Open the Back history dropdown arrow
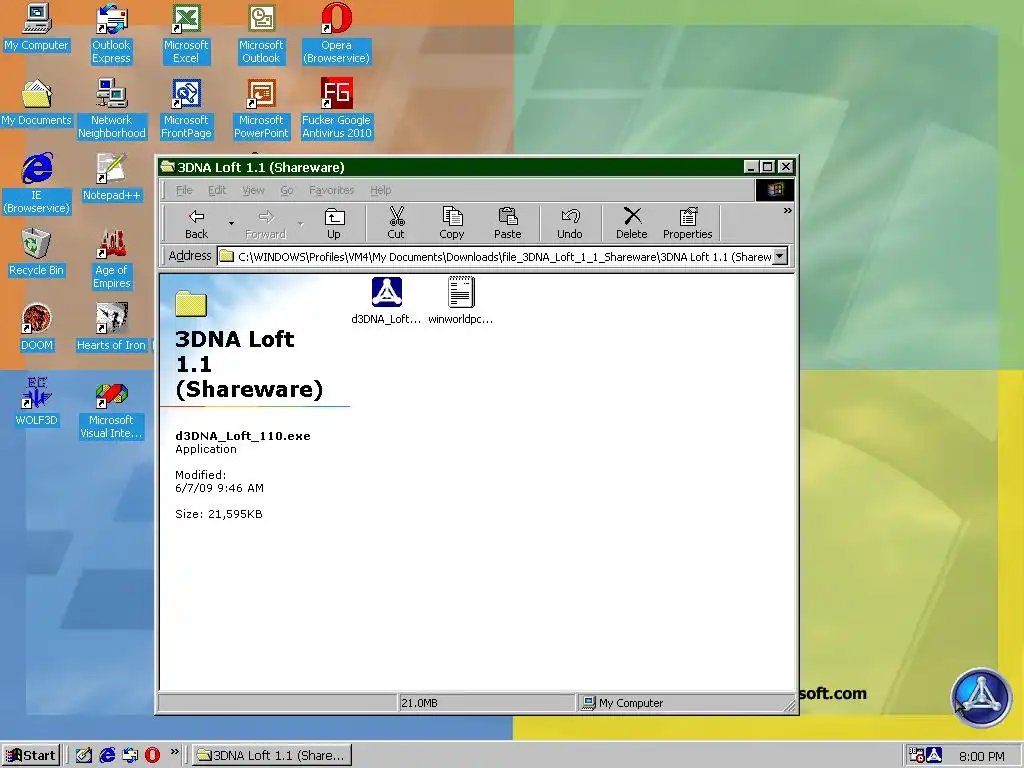Screen dimensions: 1024x768 click(231, 223)
